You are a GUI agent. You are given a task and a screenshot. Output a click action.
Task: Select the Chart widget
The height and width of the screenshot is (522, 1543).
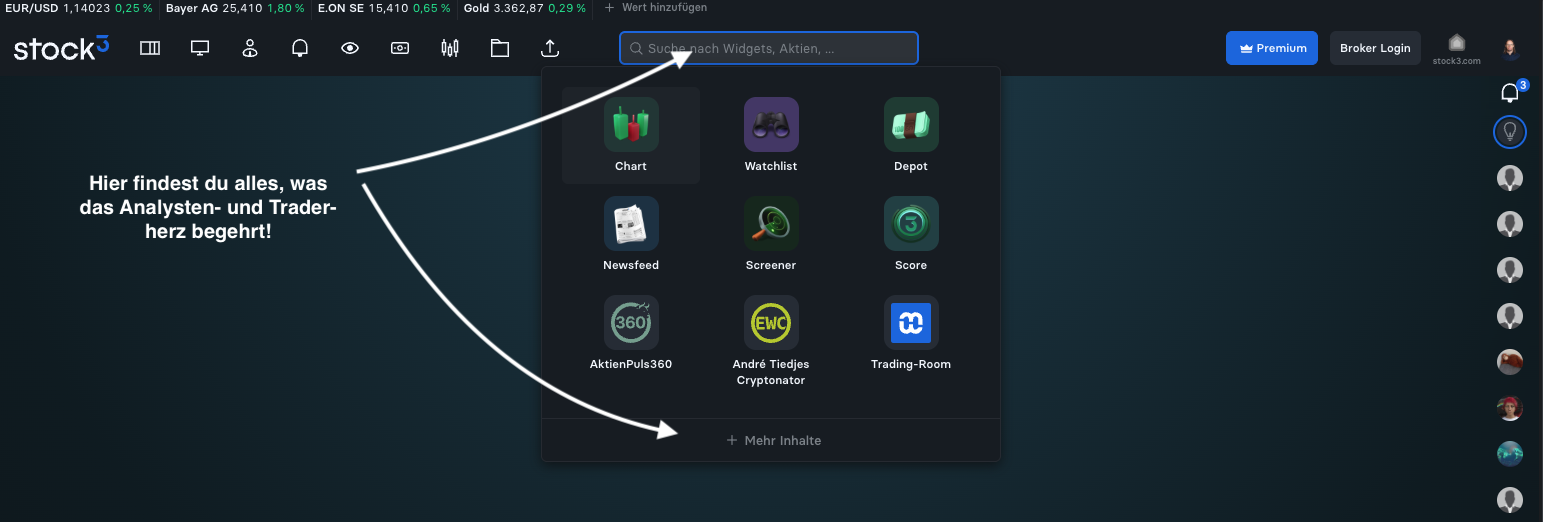[x=631, y=135]
